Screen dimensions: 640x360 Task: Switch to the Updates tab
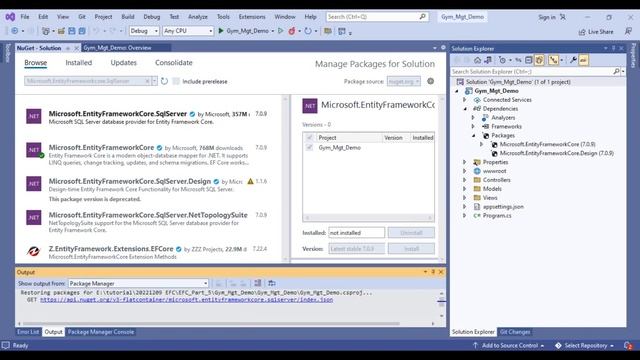coord(124,62)
